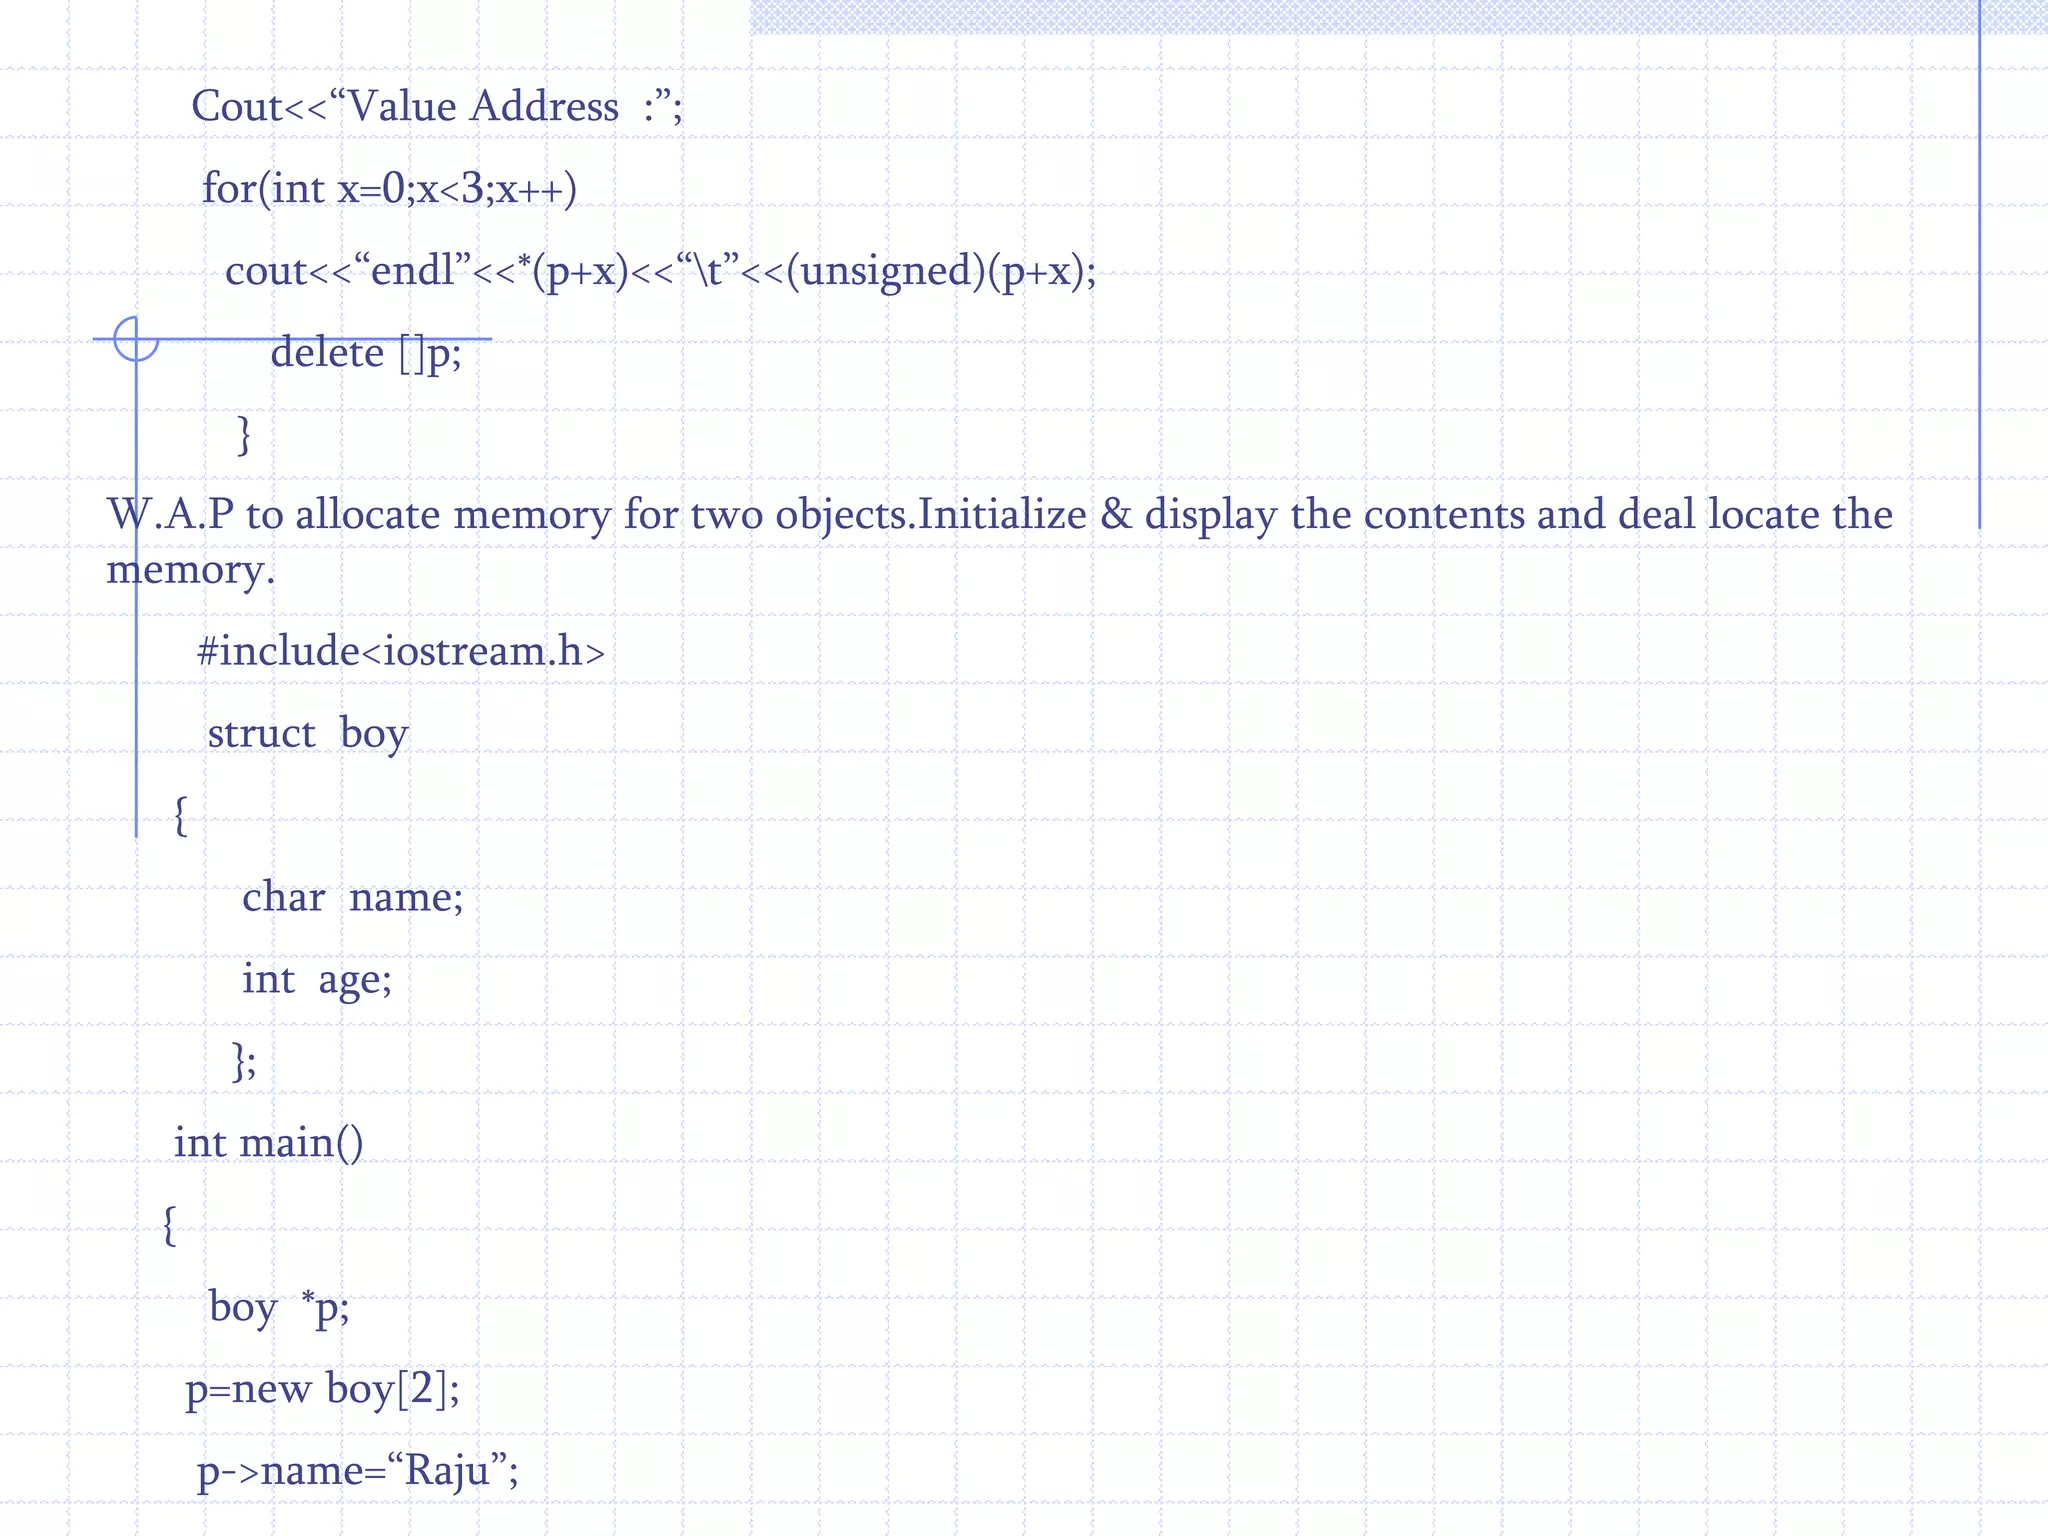The width and height of the screenshot is (2048, 1536).
Task: Click the cout endl unsigned (p+x) line
Action: pyautogui.click(x=660, y=271)
